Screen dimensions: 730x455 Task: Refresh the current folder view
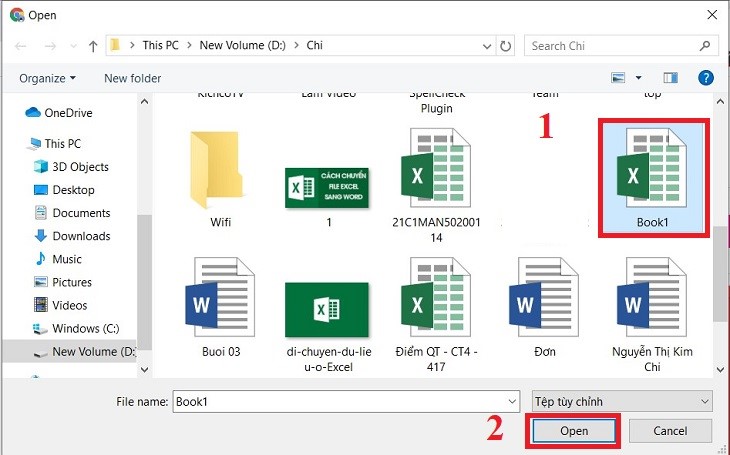click(x=506, y=46)
